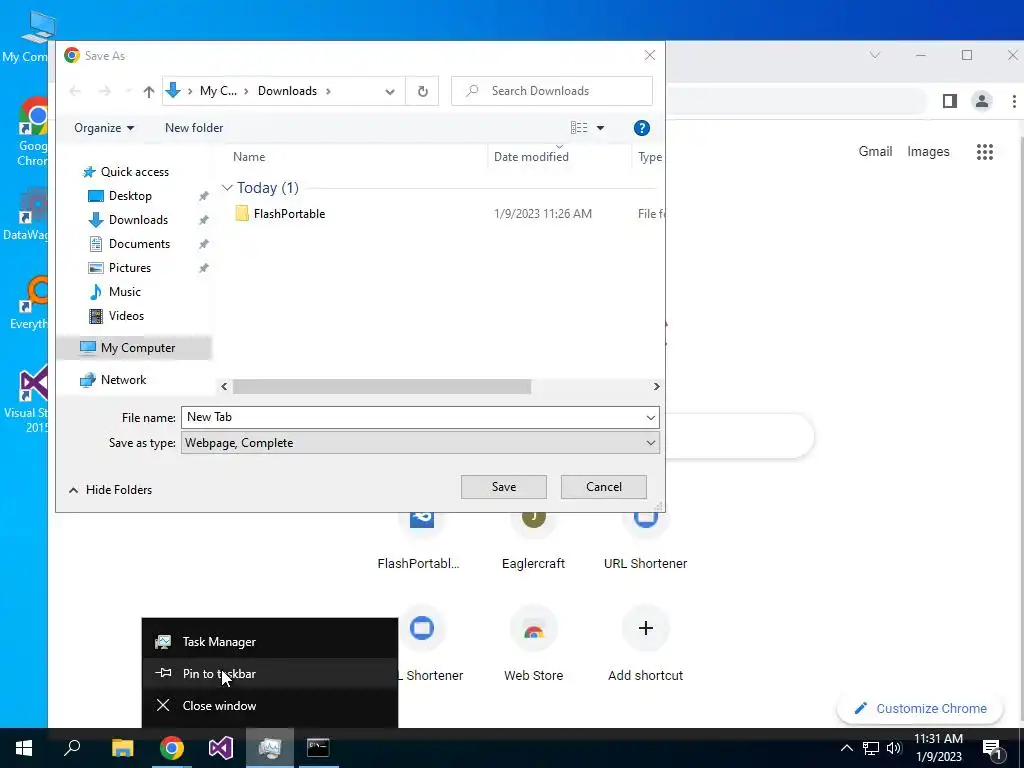This screenshot has width=1024, height=768.
Task: Click the network icon in system tray
Action: click(x=871, y=748)
